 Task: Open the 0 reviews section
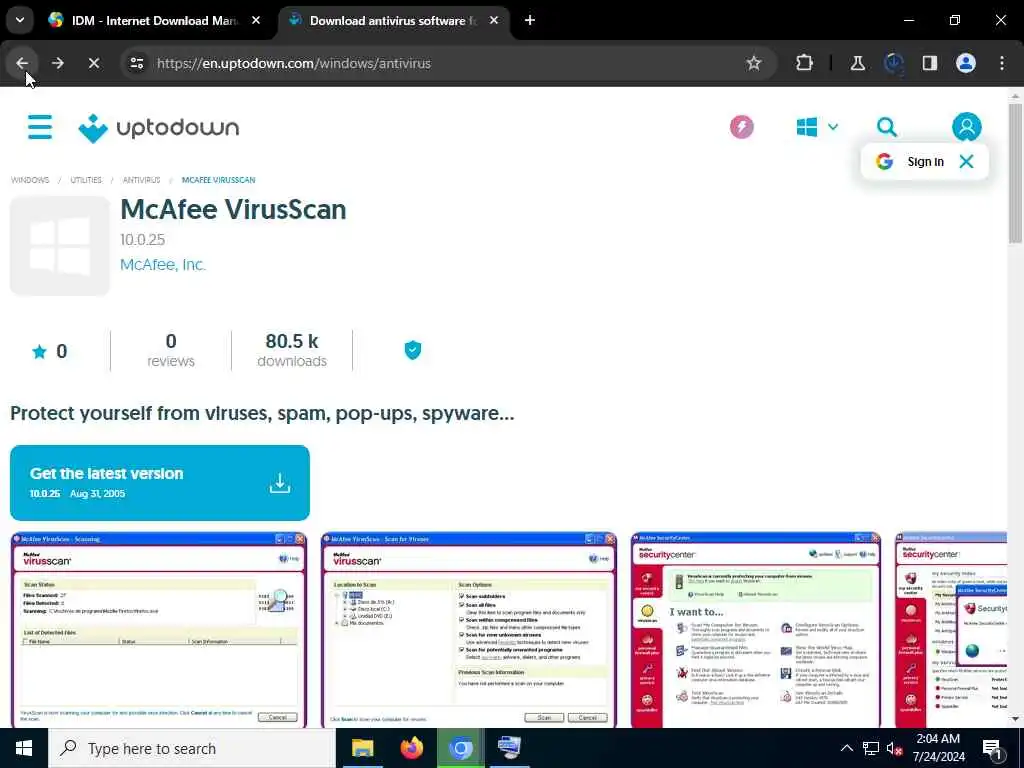[x=170, y=350]
